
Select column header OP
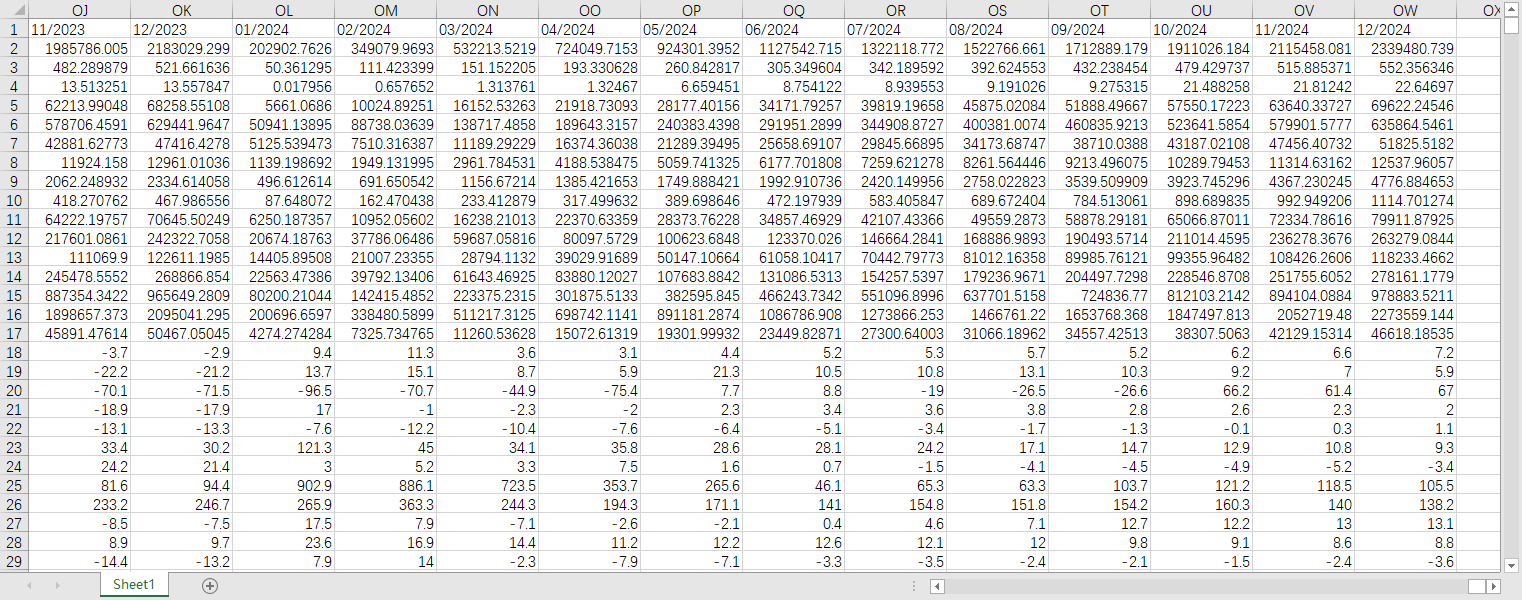point(691,10)
